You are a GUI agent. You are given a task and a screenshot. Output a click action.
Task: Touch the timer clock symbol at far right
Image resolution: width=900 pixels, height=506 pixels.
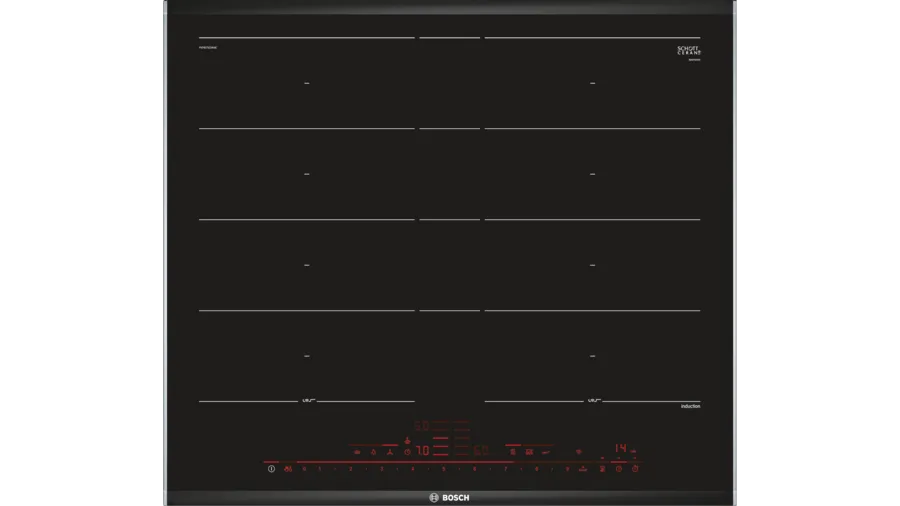(x=636, y=469)
